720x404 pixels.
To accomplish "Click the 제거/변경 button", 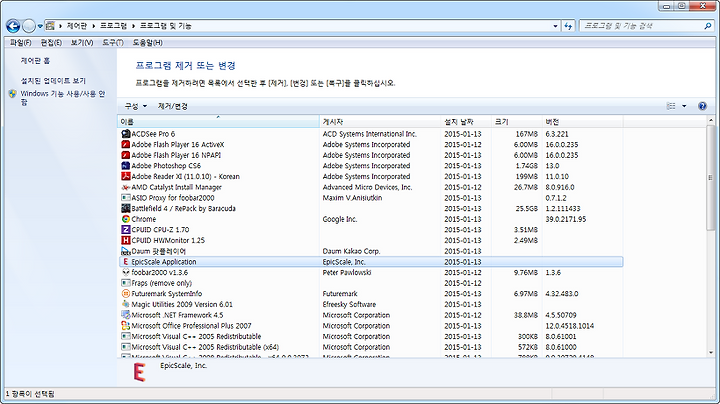I will (173, 106).
